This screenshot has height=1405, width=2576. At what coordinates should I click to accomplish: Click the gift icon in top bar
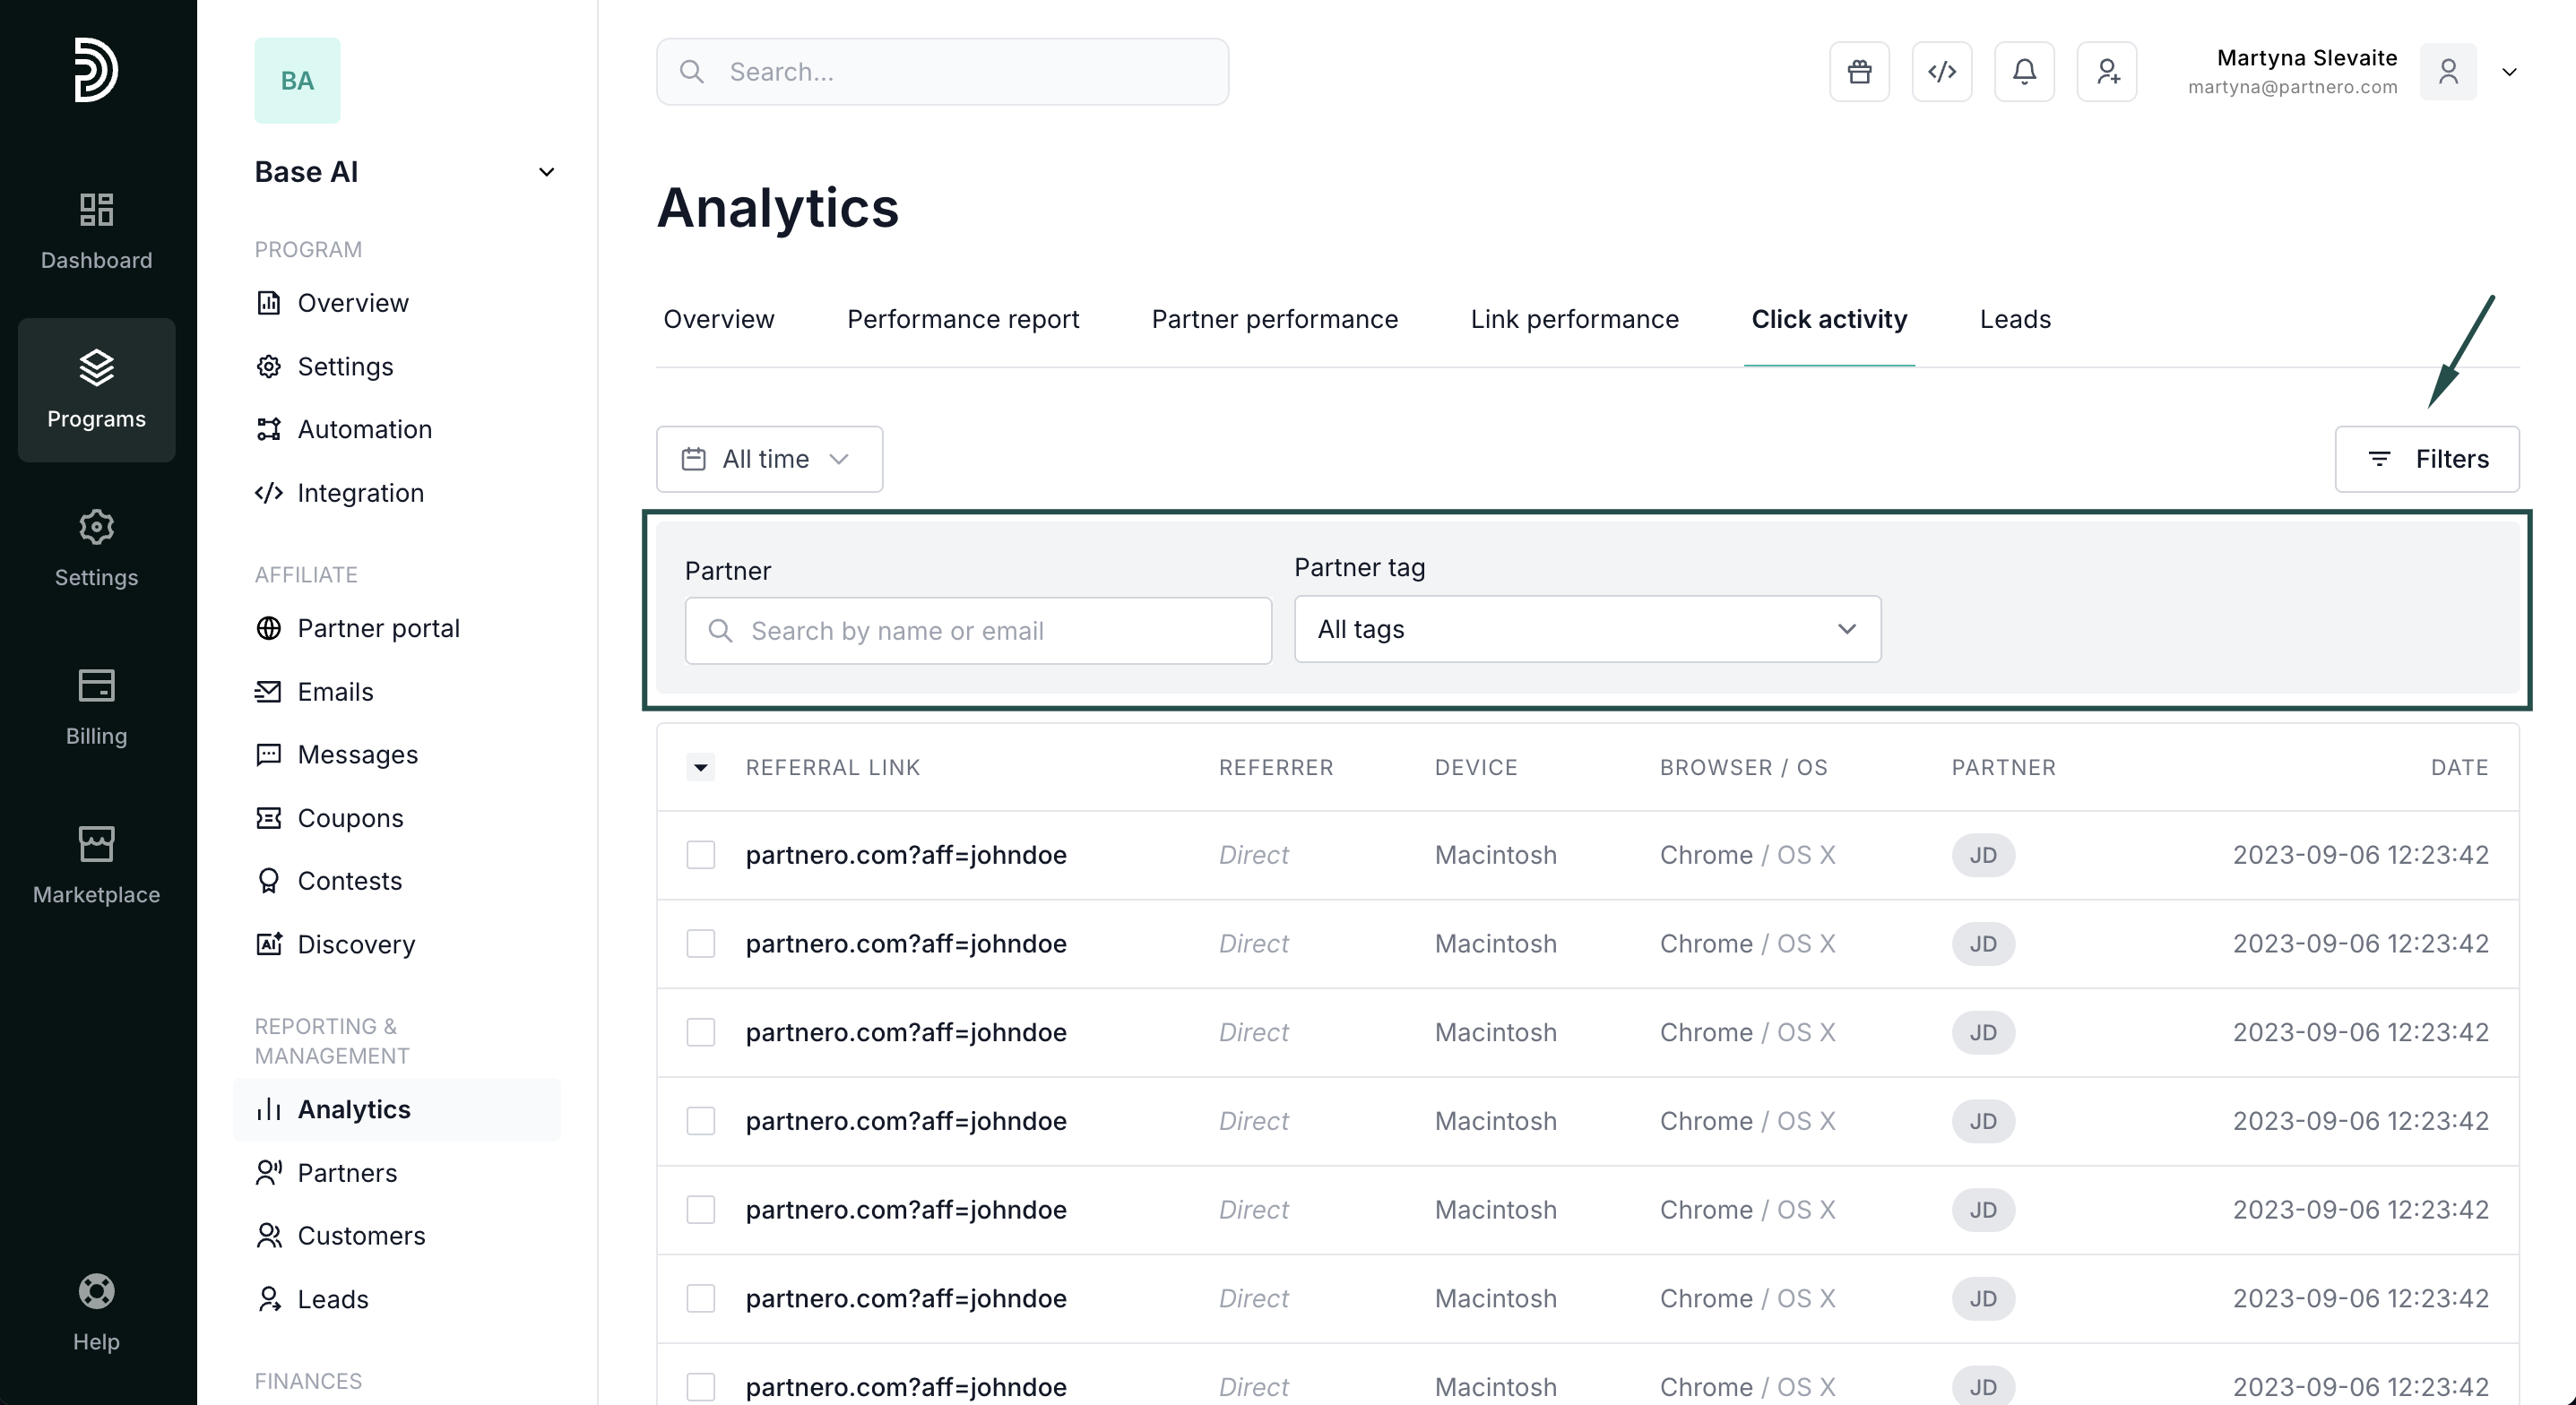tap(1859, 72)
